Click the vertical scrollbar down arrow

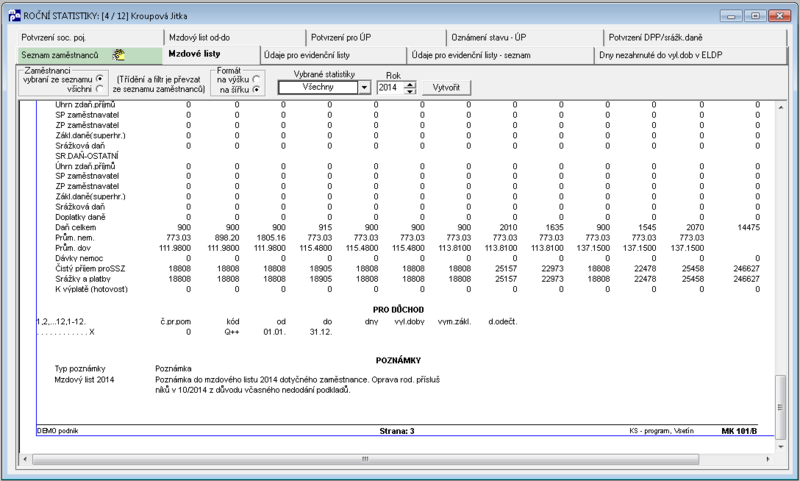(x=781, y=447)
